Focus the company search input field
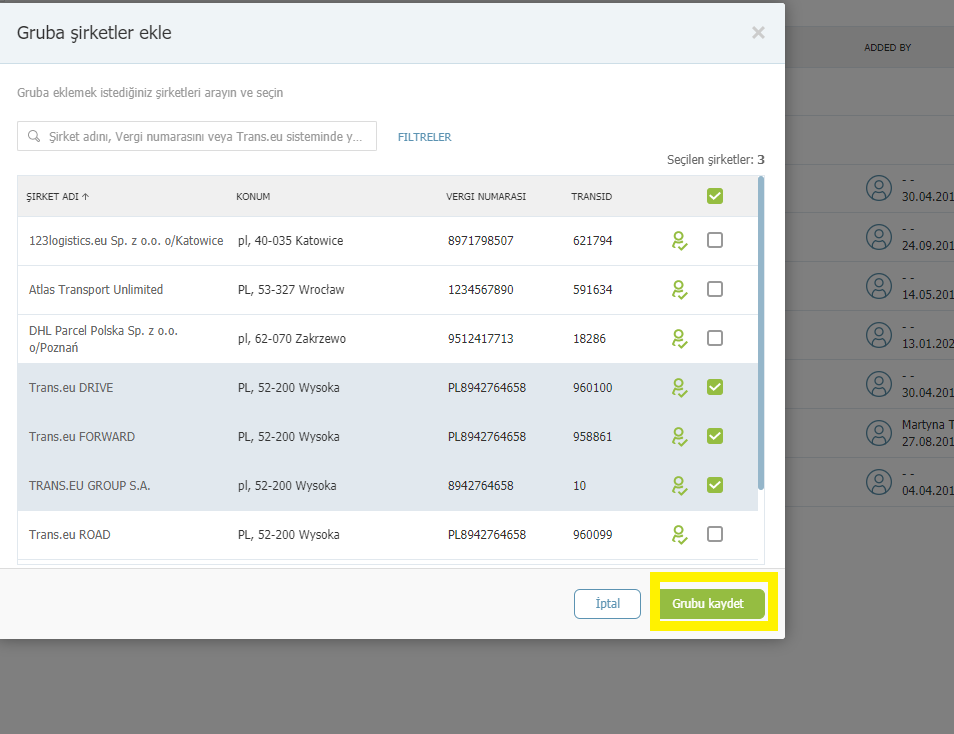Screen dimensions: 954x734 197,136
